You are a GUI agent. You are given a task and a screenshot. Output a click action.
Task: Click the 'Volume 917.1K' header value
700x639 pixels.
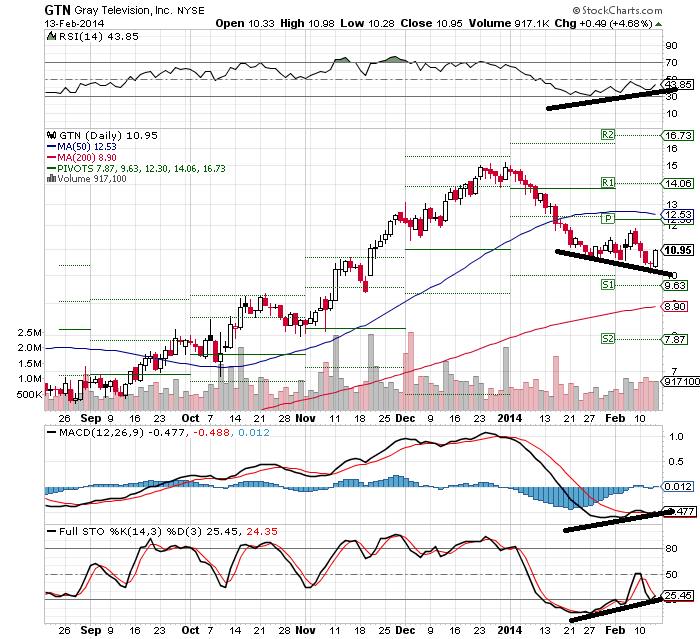(509, 23)
